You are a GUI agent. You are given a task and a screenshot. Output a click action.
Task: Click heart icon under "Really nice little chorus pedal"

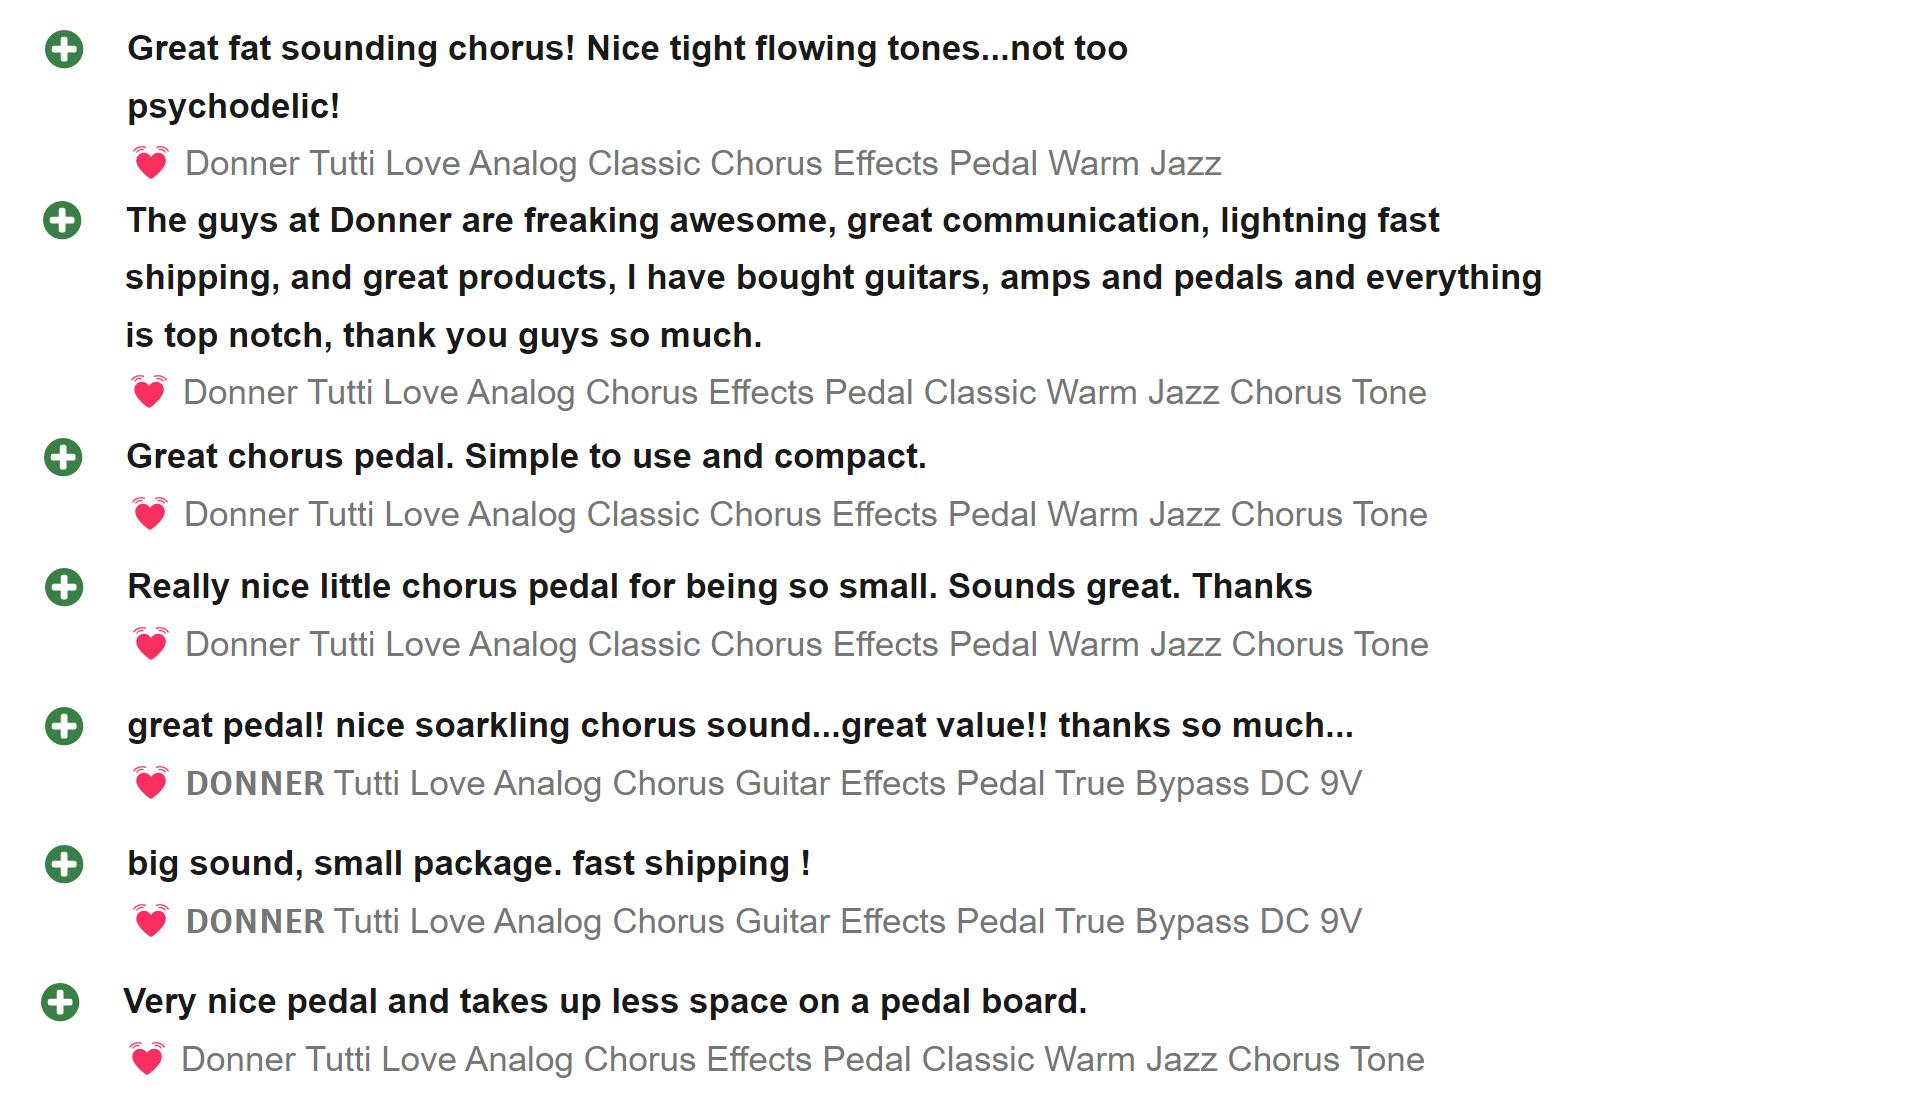(x=151, y=644)
